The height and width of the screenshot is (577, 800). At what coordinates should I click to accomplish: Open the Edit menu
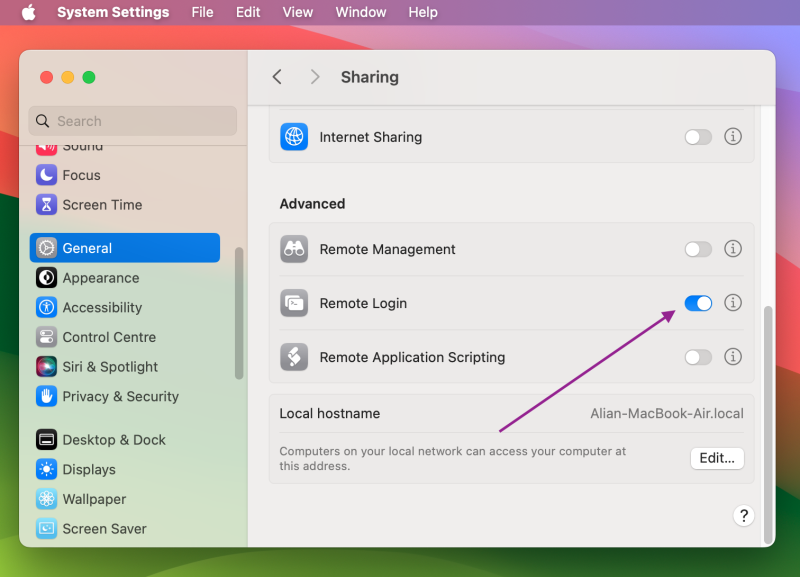pyautogui.click(x=248, y=12)
